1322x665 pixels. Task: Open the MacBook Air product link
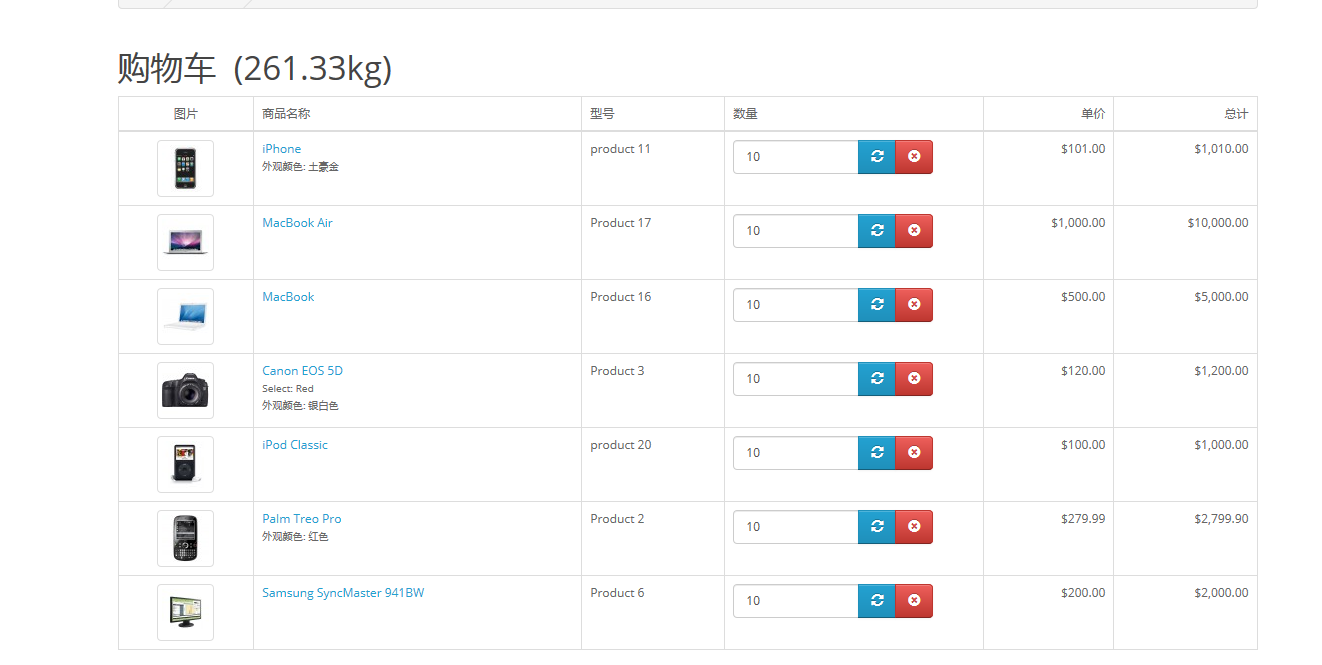[x=297, y=223]
